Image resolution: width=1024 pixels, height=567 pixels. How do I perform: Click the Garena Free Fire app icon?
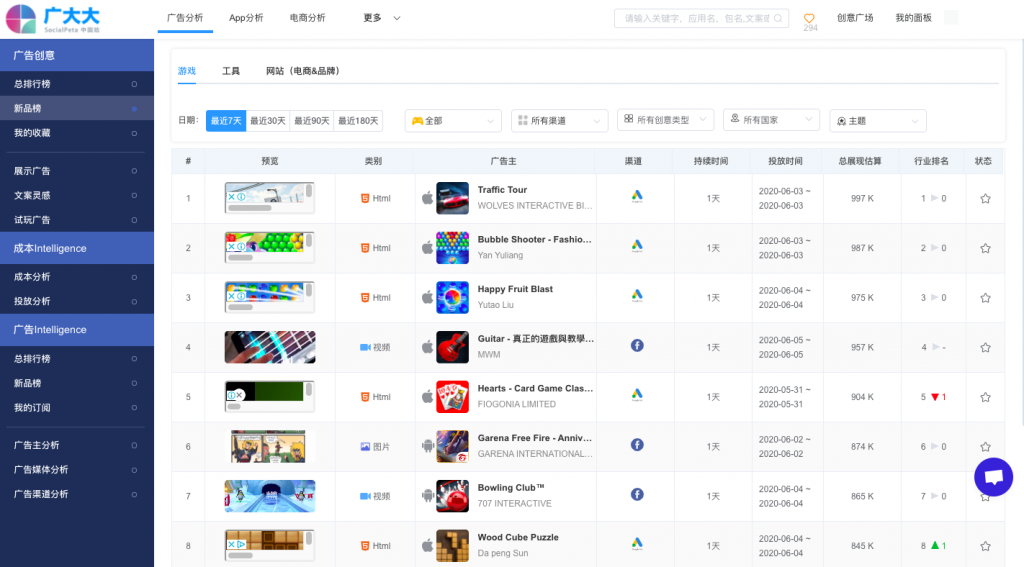(452, 446)
